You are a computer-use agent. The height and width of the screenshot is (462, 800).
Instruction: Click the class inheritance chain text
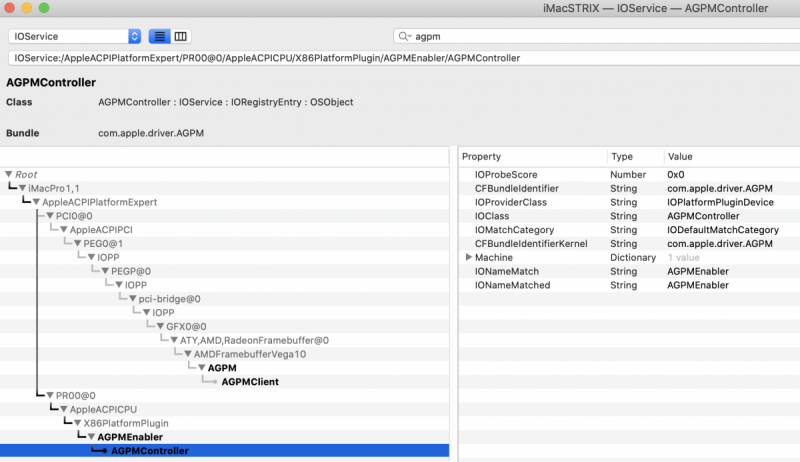226,102
